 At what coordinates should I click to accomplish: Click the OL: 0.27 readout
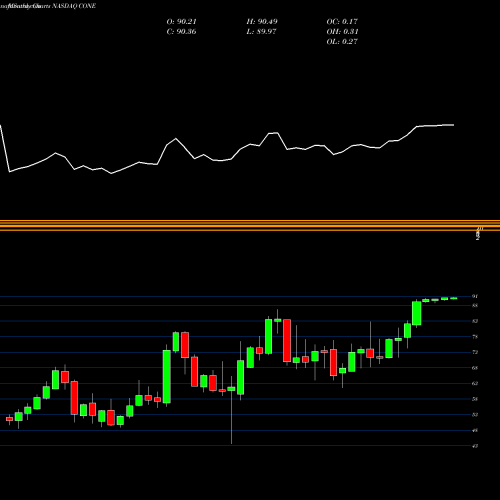click(342, 42)
